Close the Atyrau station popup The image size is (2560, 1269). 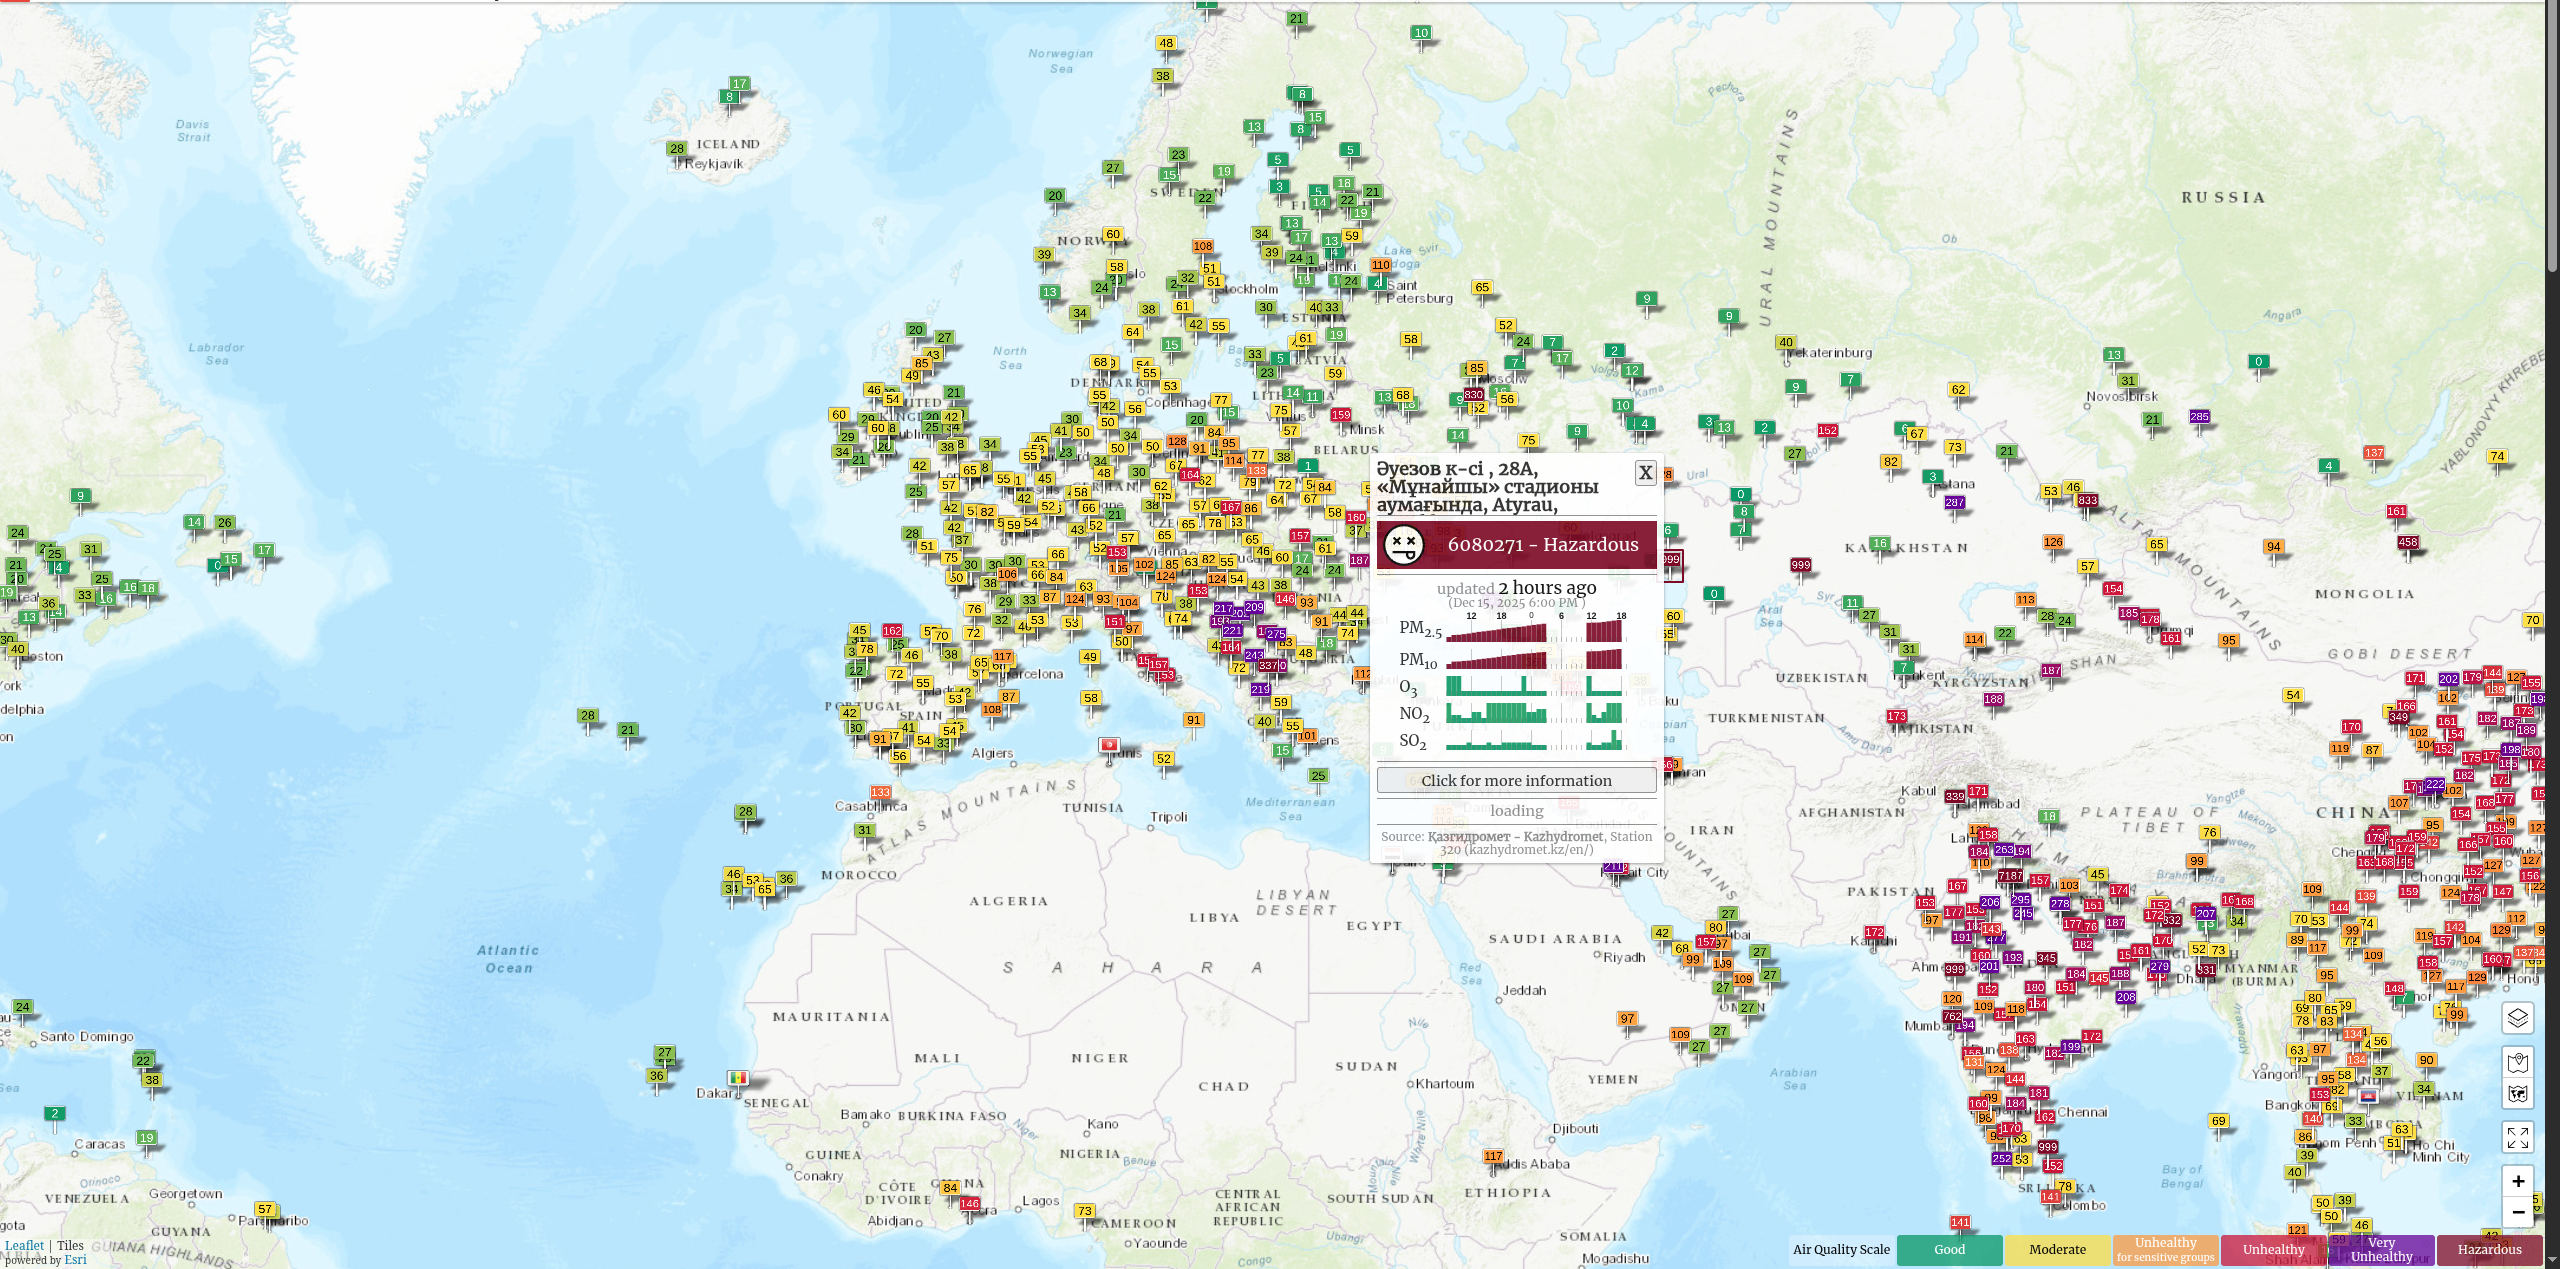(1645, 473)
